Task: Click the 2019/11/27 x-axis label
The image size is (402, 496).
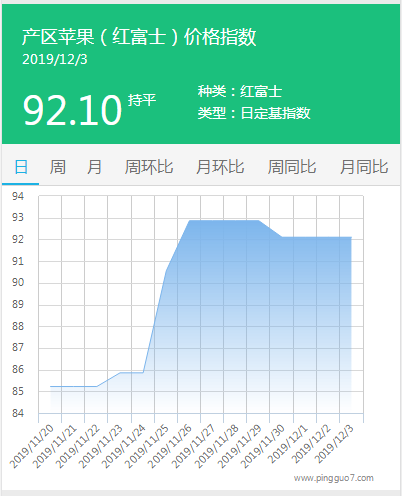Action: [x=193, y=446]
